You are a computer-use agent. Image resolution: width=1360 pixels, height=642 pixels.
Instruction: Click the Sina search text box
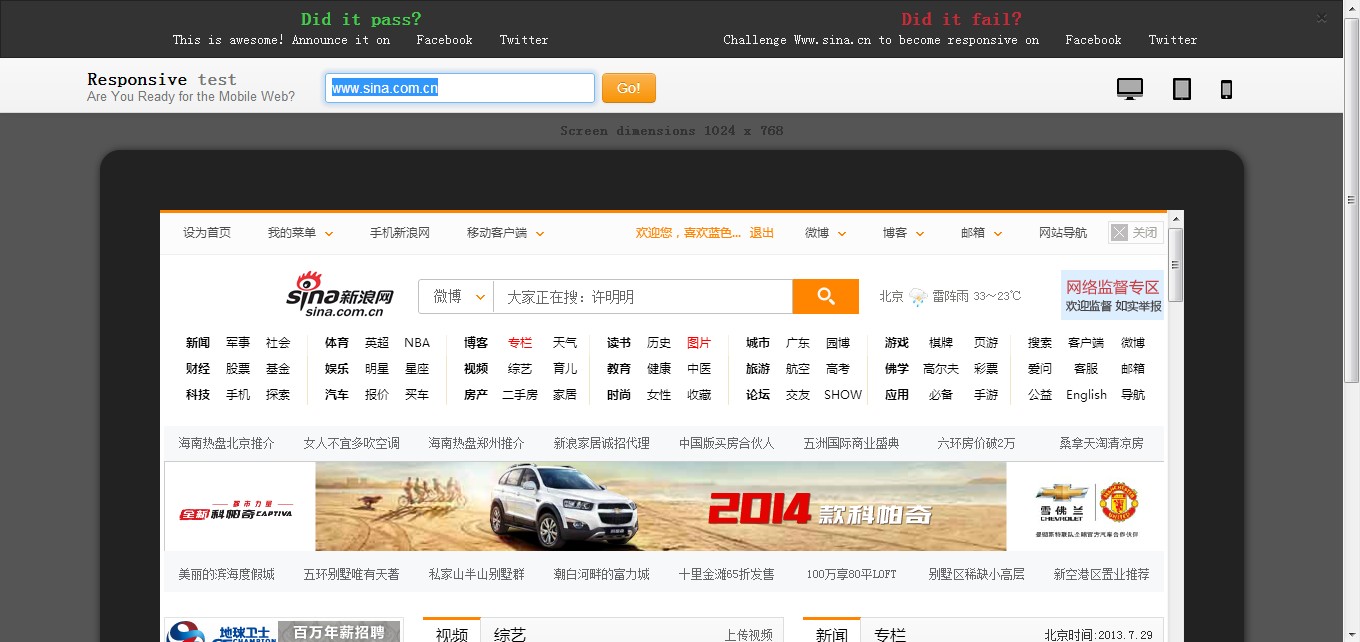(x=643, y=296)
